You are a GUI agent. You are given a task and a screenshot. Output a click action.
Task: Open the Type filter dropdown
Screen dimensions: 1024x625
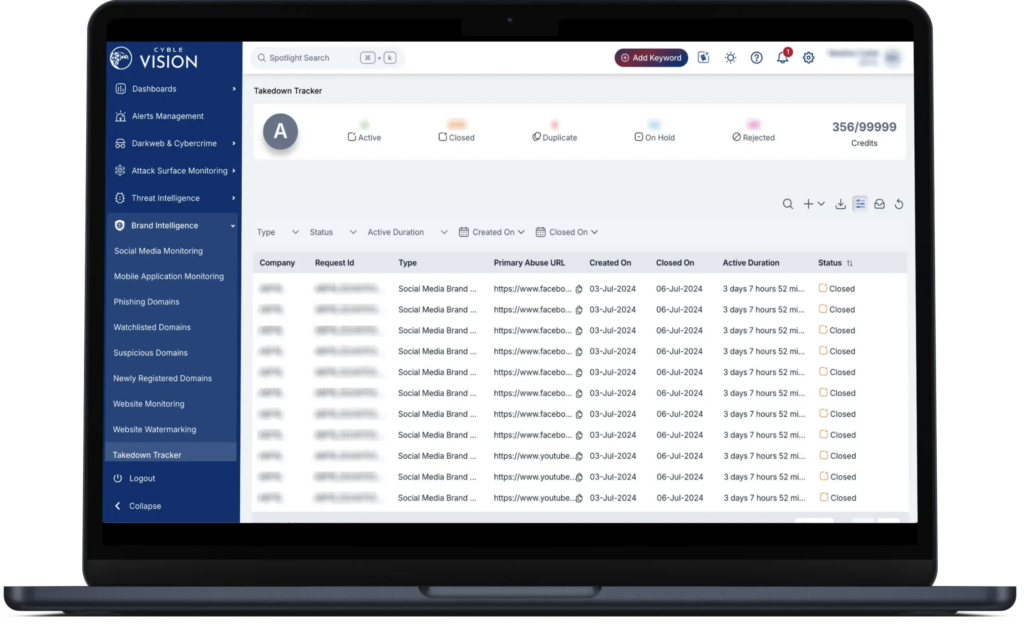[x=272, y=231]
